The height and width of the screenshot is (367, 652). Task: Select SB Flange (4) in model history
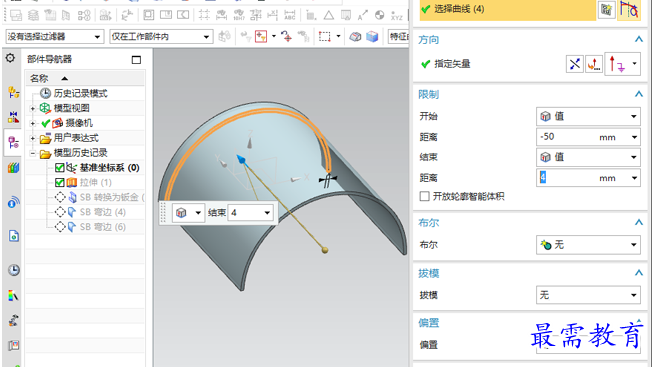102,212
